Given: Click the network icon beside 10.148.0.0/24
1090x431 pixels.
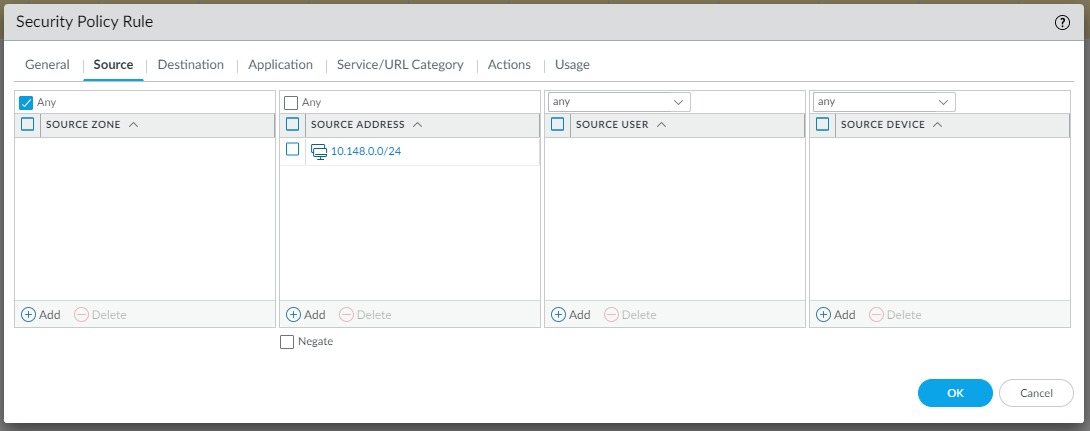Looking at the screenshot, I should [319, 151].
